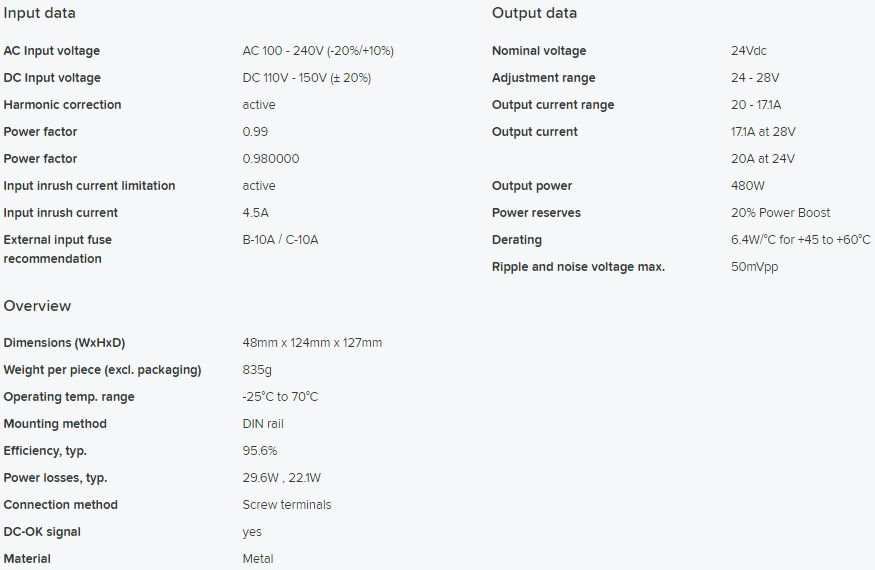Click the B-10A / C-10A fuse value
The height and width of the screenshot is (570, 875).
point(280,240)
